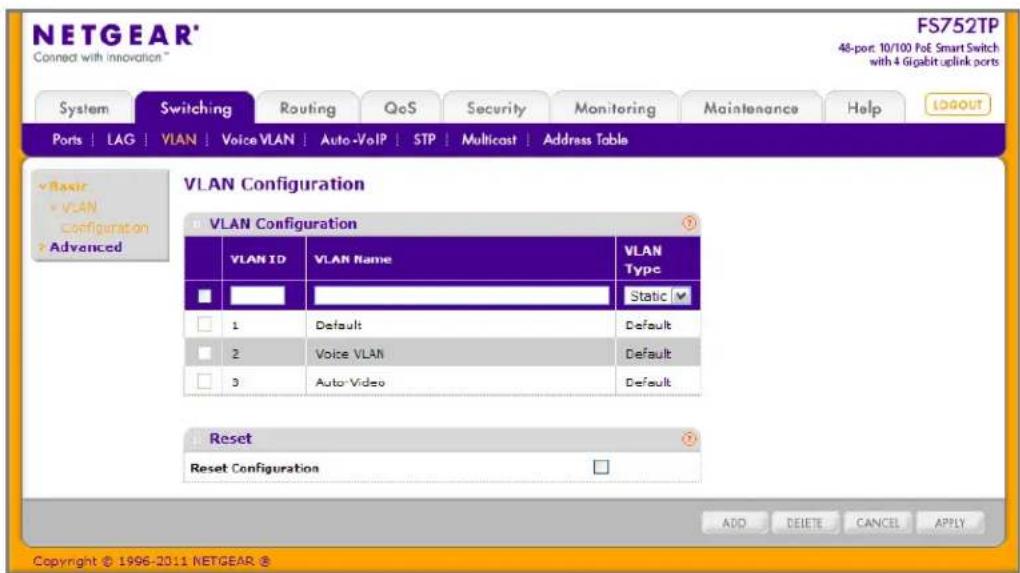Image resolution: width=1020 pixels, height=573 pixels.
Task: Open the VLAN item in the sidebar
Action: coord(79,207)
